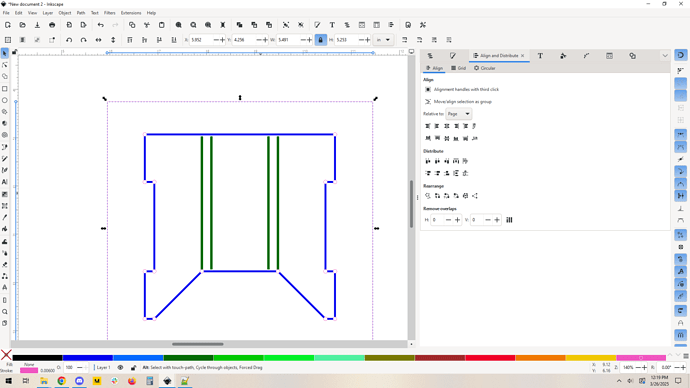690x388 pixels.
Task: Flip selected objects horizontally
Action: tap(99, 40)
